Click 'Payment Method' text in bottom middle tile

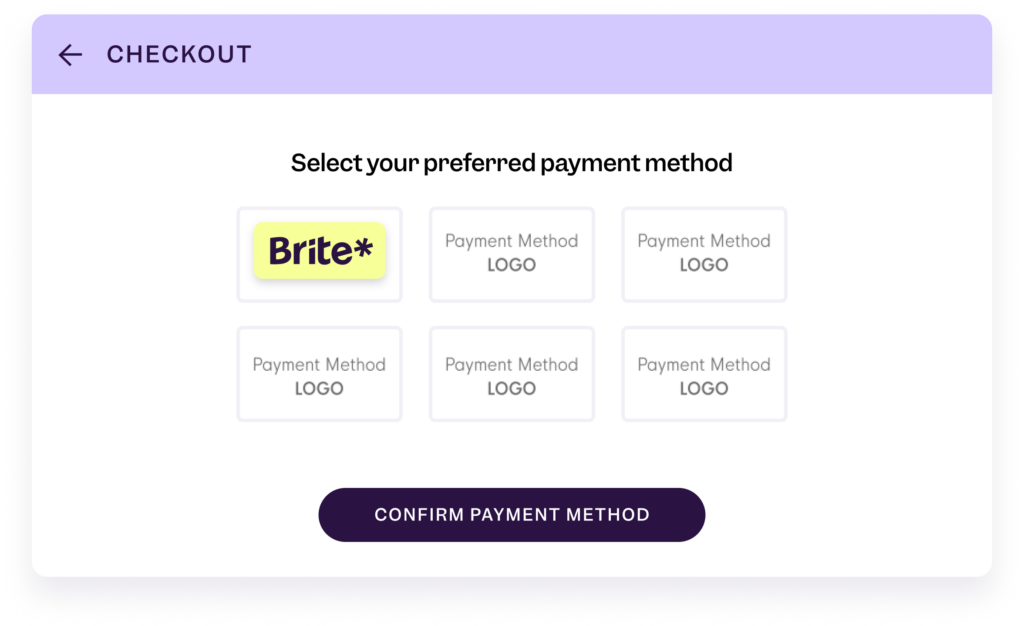tap(511, 365)
